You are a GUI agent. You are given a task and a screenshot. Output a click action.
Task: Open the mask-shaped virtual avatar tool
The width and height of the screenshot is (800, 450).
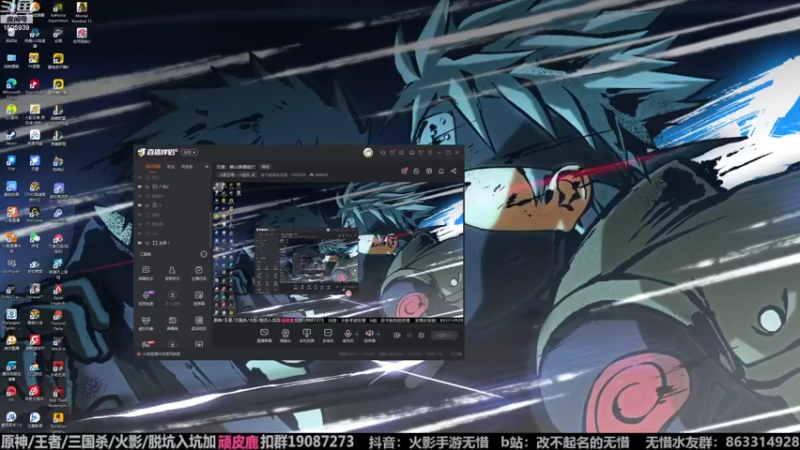coord(146,323)
